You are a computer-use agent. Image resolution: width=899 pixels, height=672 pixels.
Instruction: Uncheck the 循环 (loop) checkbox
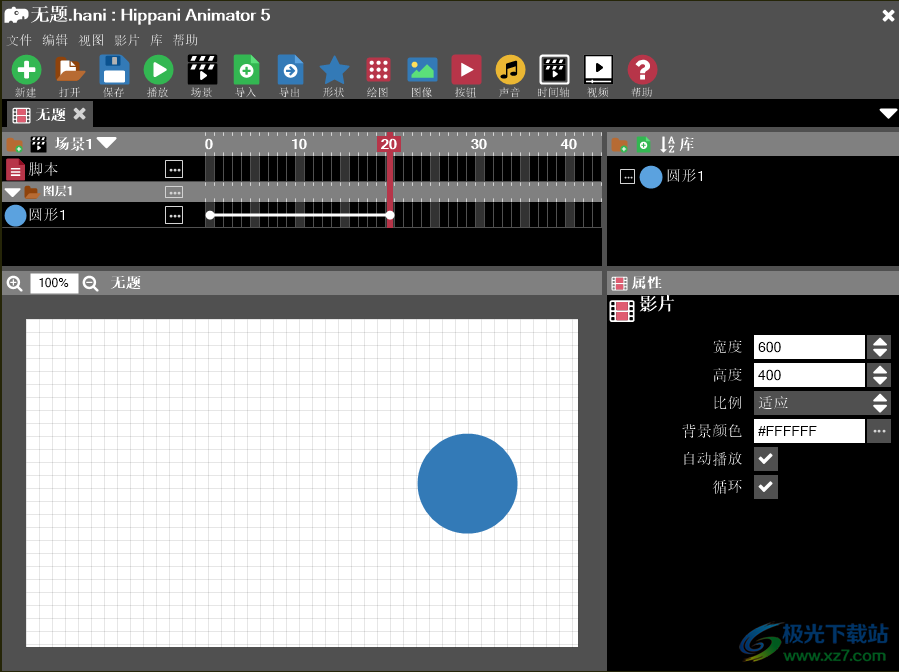[765, 487]
